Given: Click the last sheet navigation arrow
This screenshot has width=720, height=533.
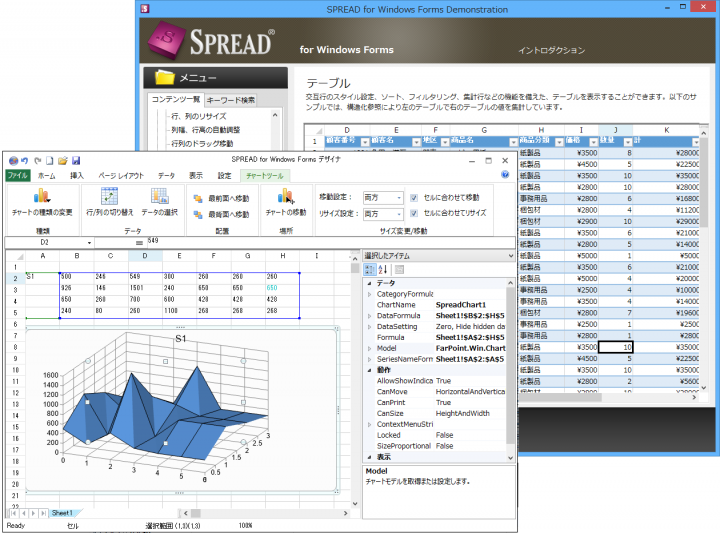Looking at the screenshot, I should tap(43, 513).
